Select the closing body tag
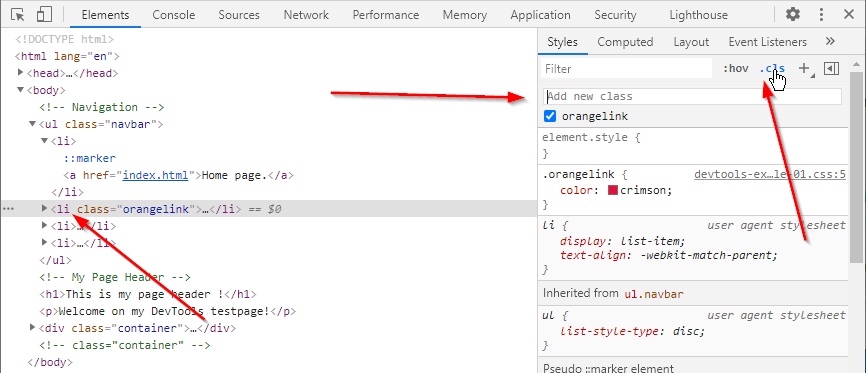This screenshot has width=866, height=373. pyautogui.click(x=50, y=363)
